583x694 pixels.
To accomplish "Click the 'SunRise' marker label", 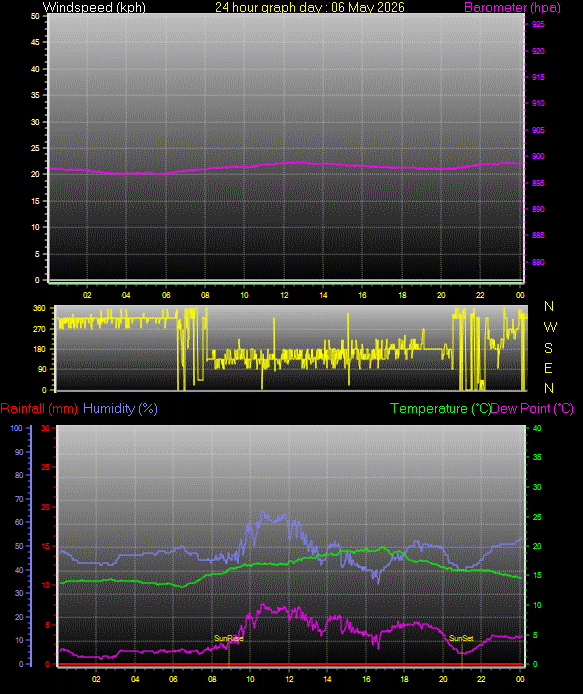I will [x=228, y=638].
